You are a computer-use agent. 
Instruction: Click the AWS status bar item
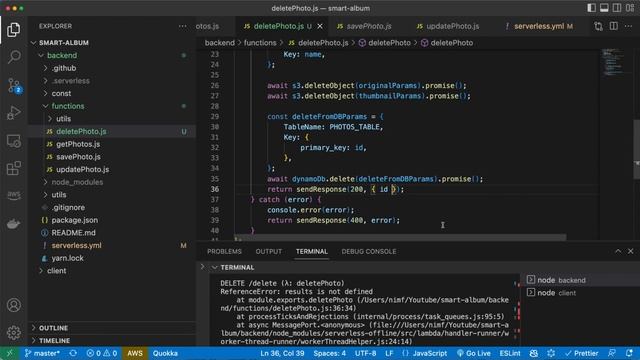pyautogui.click(x=135, y=353)
